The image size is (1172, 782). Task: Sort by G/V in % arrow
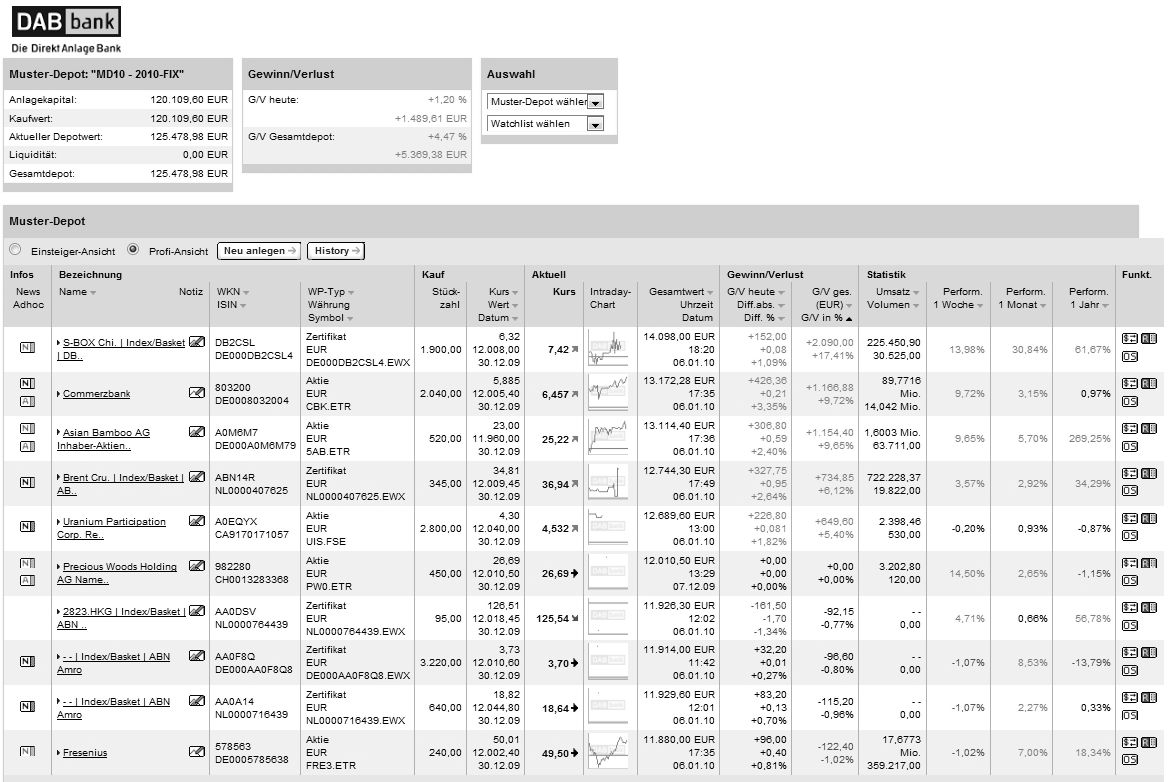click(849, 319)
